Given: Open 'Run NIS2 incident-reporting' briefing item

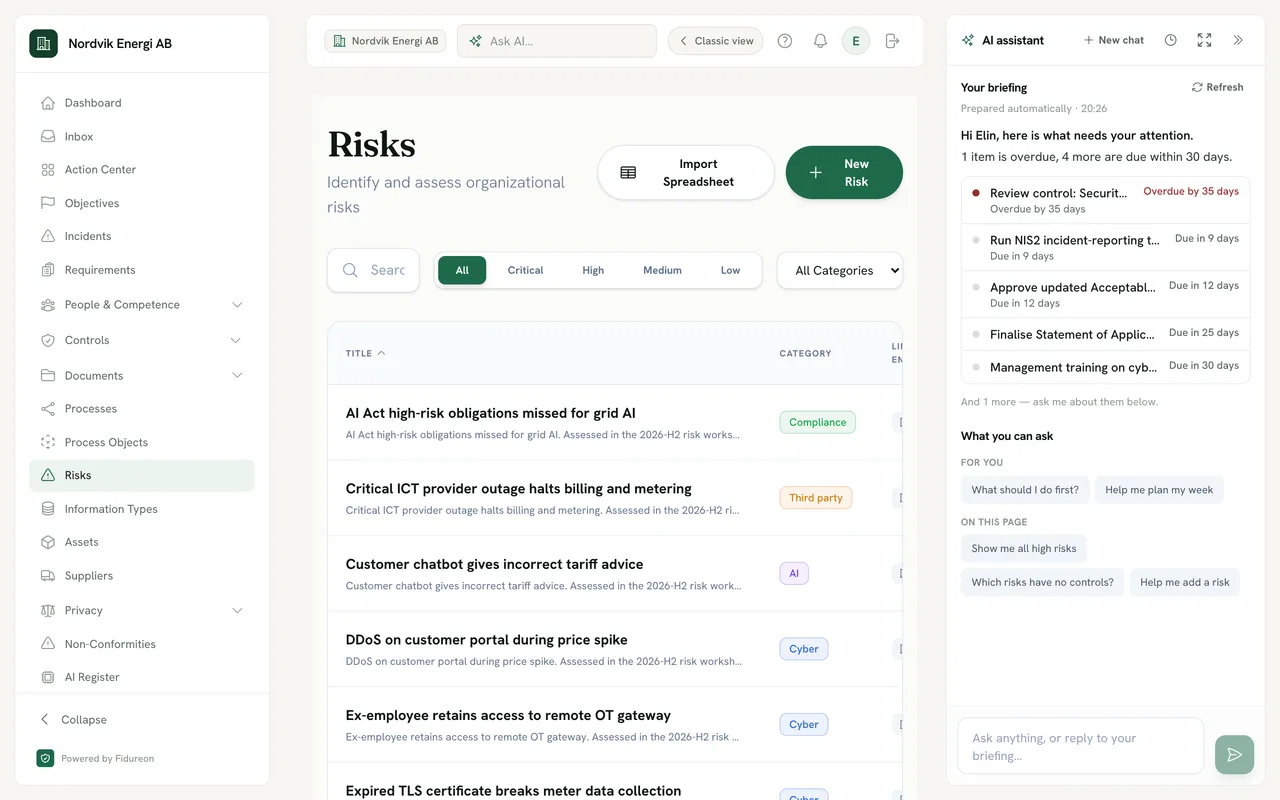Looking at the screenshot, I should (x=1105, y=247).
